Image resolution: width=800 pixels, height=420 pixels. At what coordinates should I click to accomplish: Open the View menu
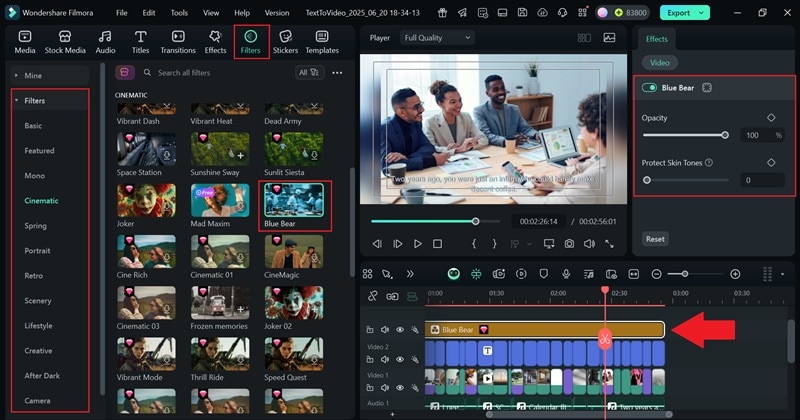tap(211, 13)
